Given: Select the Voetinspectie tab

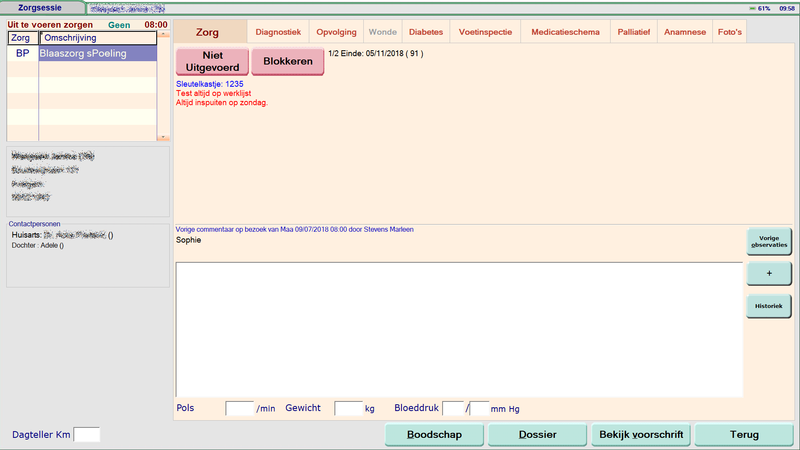Looking at the screenshot, I should [485, 32].
